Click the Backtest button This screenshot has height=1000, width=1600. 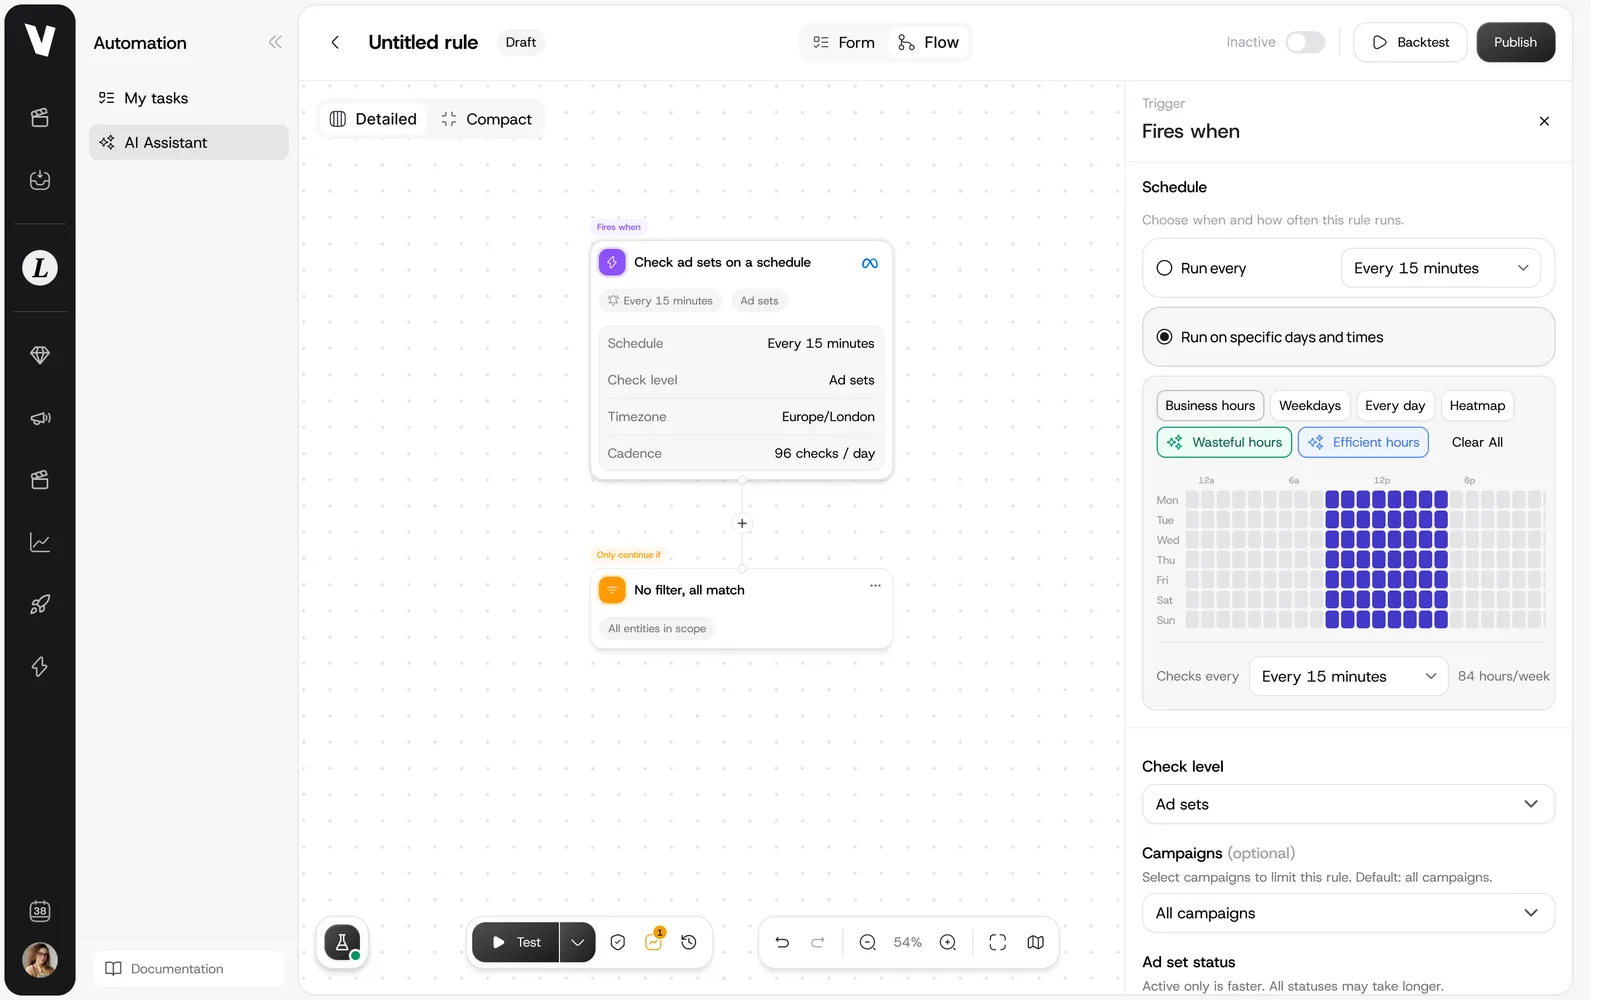click(x=1410, y=42)
